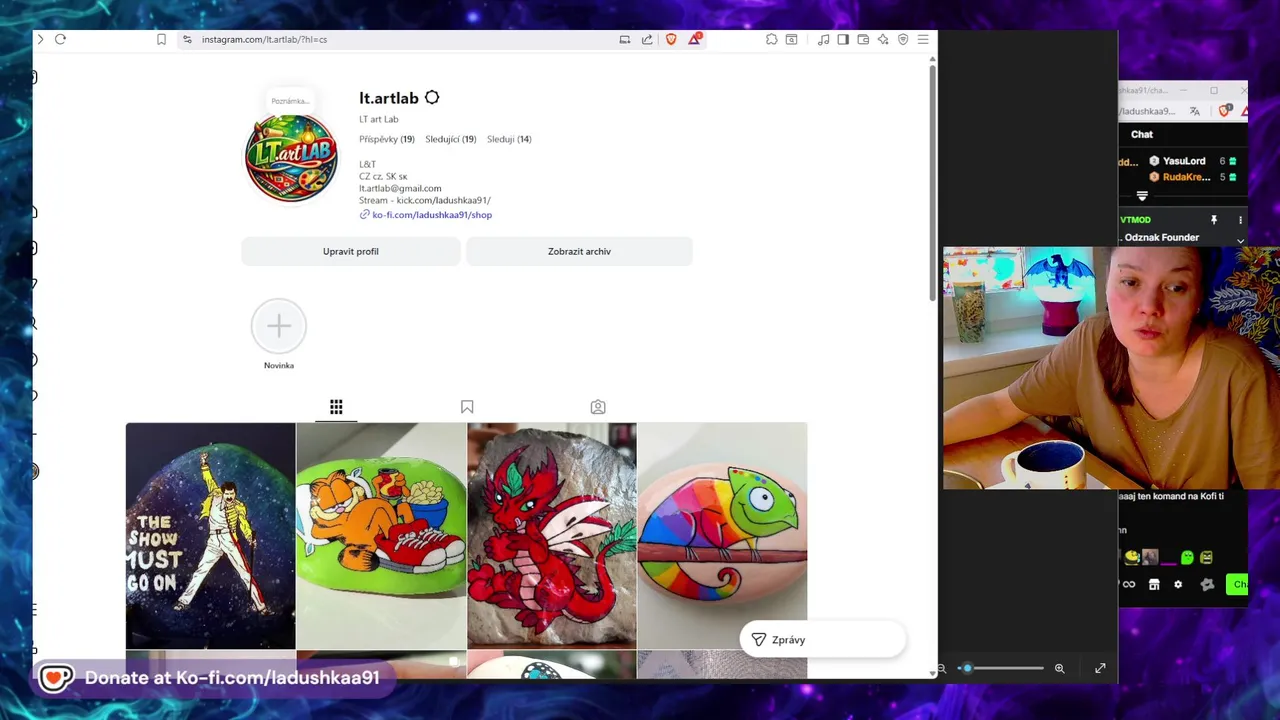Open the share page icon in address bar
Viewport: 1280px width, 720px height.
(647, 39)
